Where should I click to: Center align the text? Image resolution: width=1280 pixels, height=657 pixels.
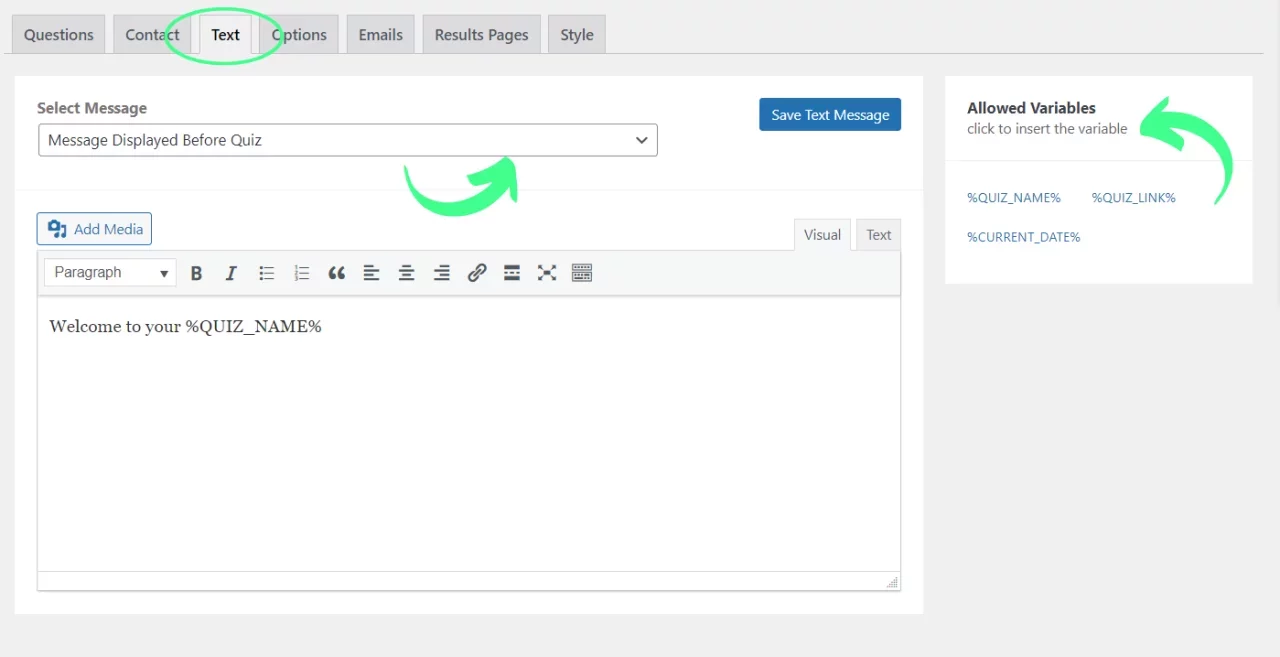[x=406, y=273]
